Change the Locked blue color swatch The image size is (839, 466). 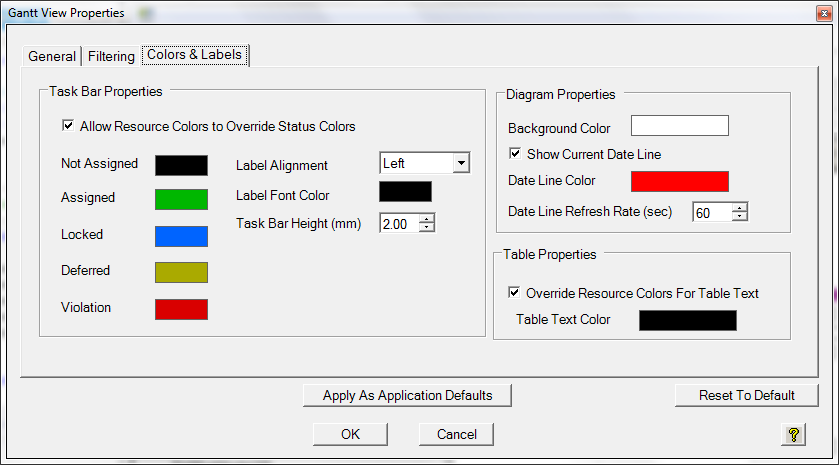(181, 236)
